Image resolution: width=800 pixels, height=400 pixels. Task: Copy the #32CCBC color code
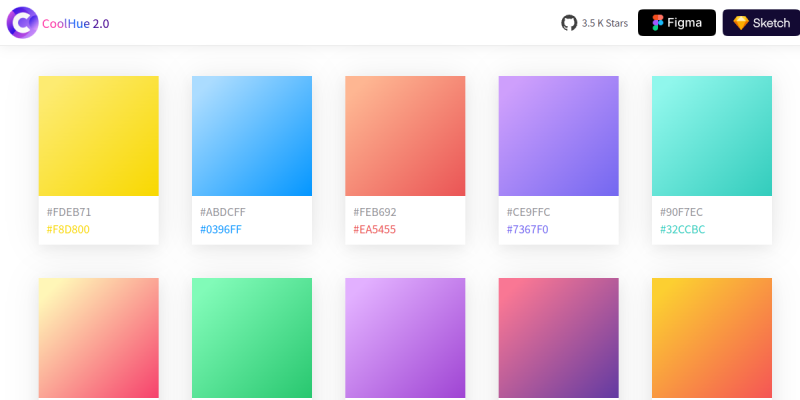tap(683, 230)
